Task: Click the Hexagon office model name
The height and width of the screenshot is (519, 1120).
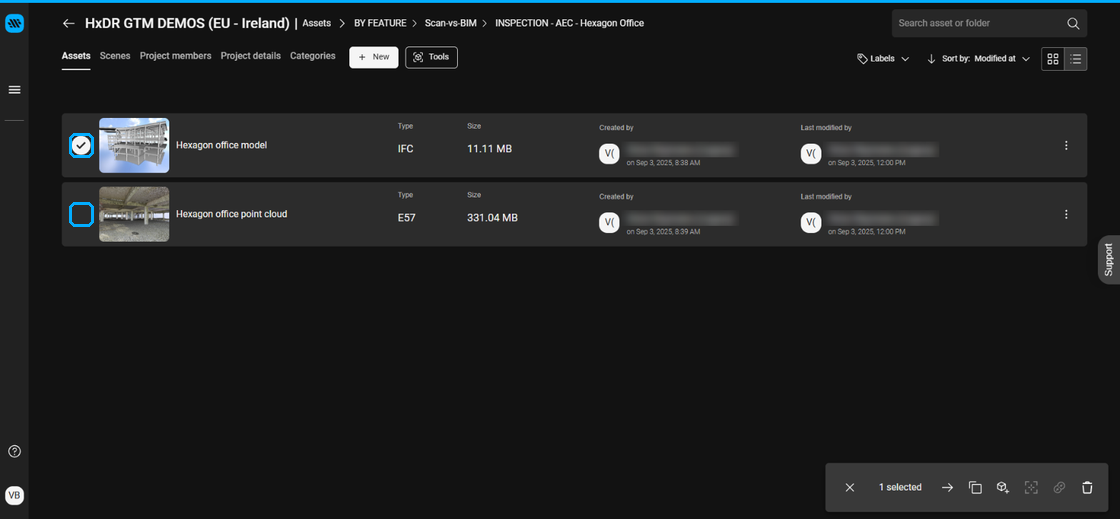Action: point(221,146)
